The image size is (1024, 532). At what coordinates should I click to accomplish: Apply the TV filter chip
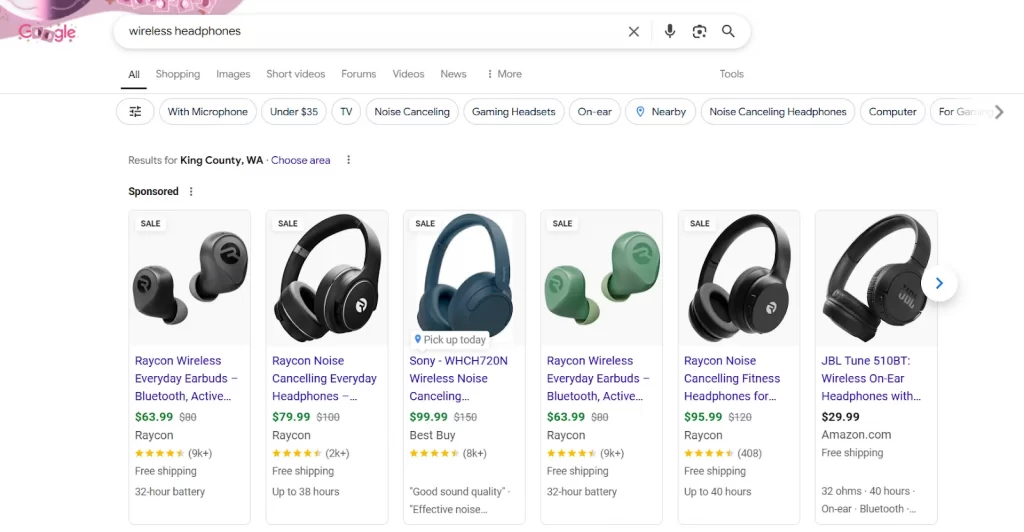tap(346, 112)
